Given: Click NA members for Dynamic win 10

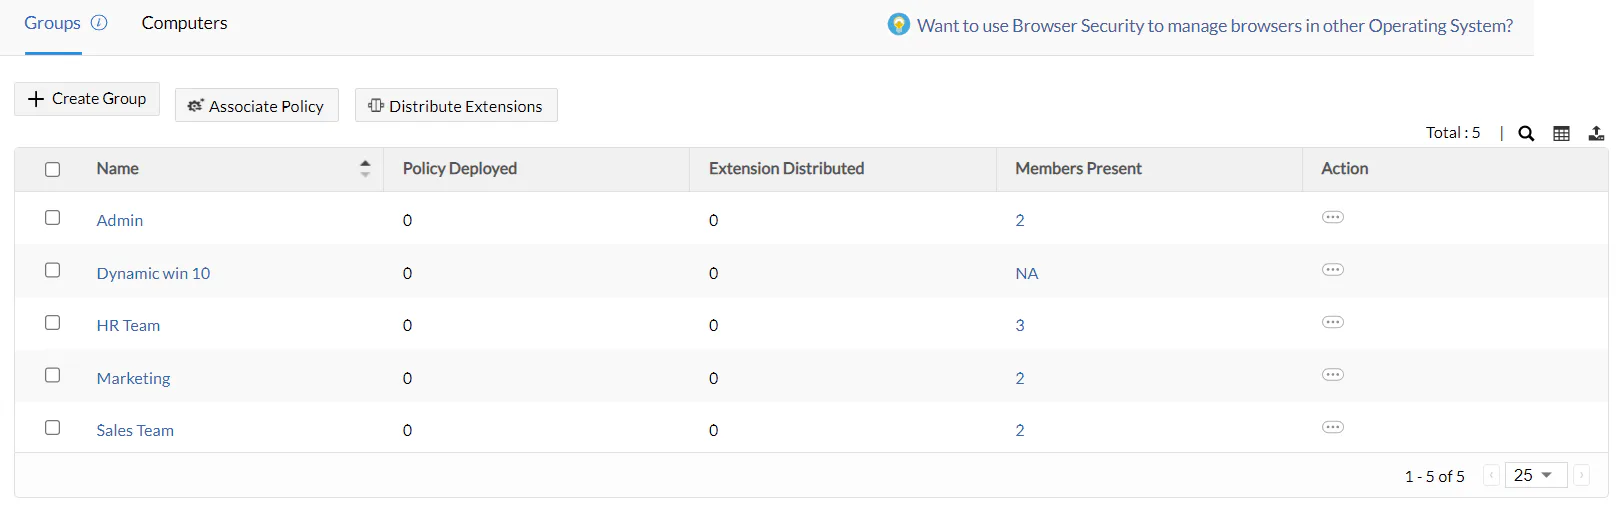Looking at the screenshot, I should (x=1027, y=273).
